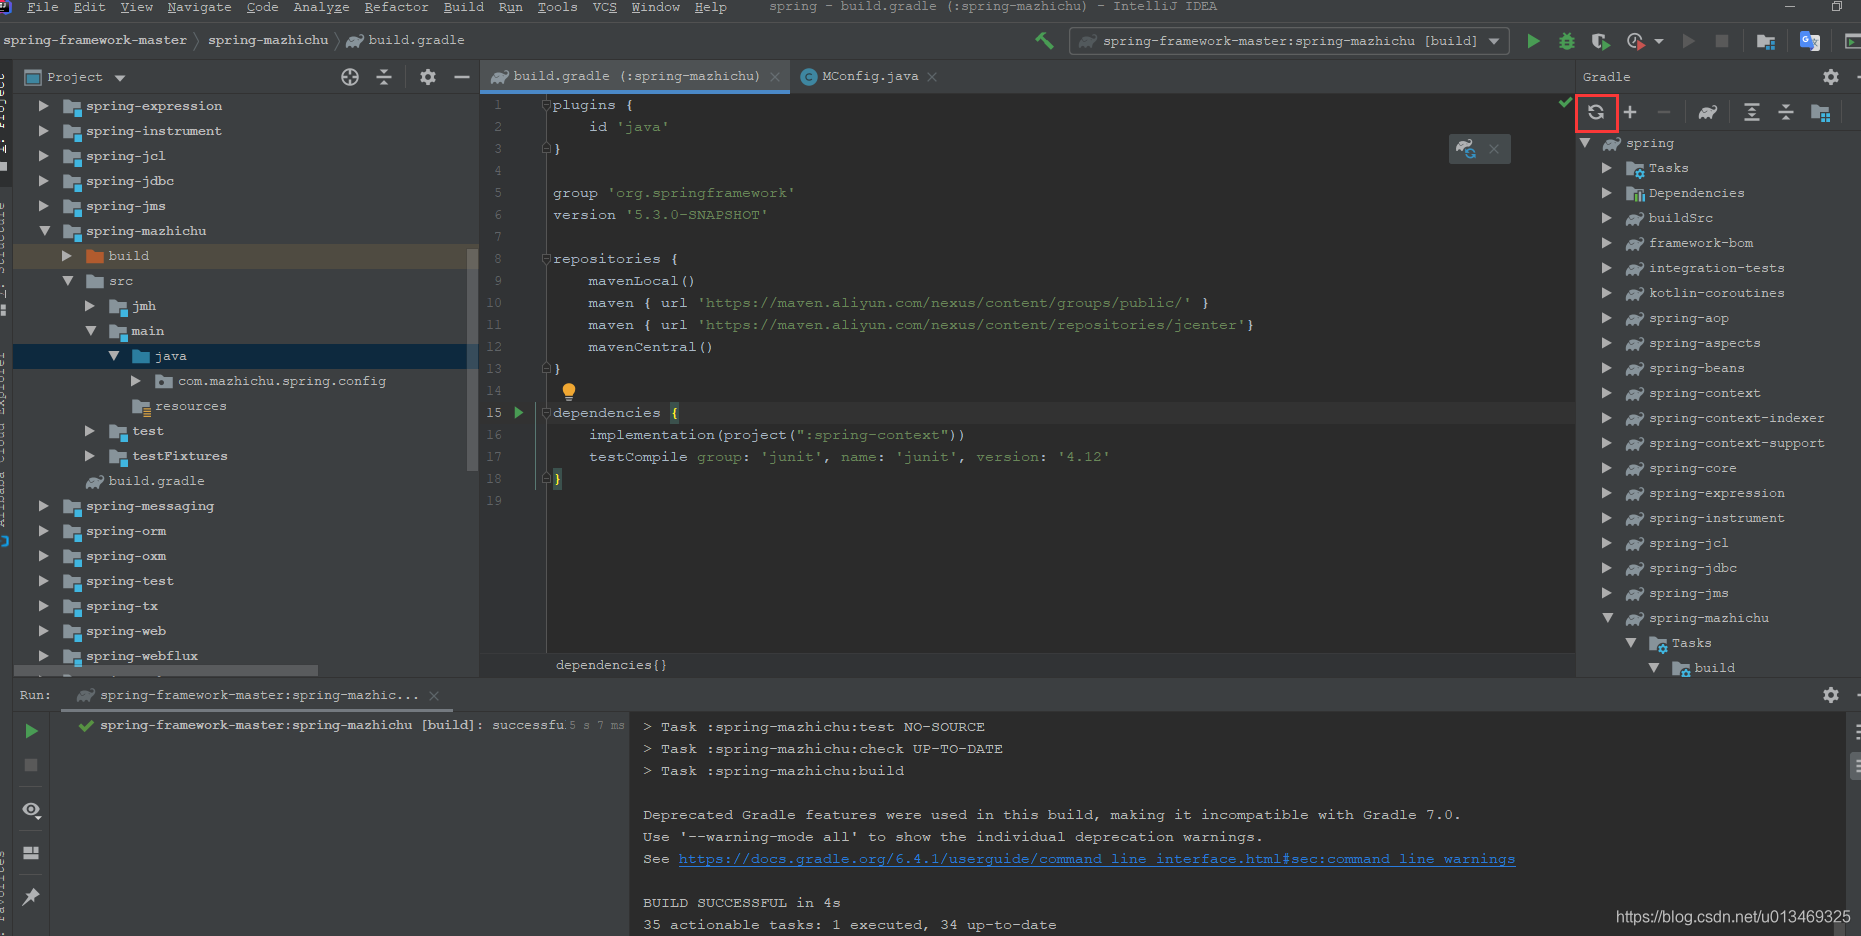Switch to MConfig.java editor tab
1861x936 pixels.
pyautogui.click(x=869, y=76)
